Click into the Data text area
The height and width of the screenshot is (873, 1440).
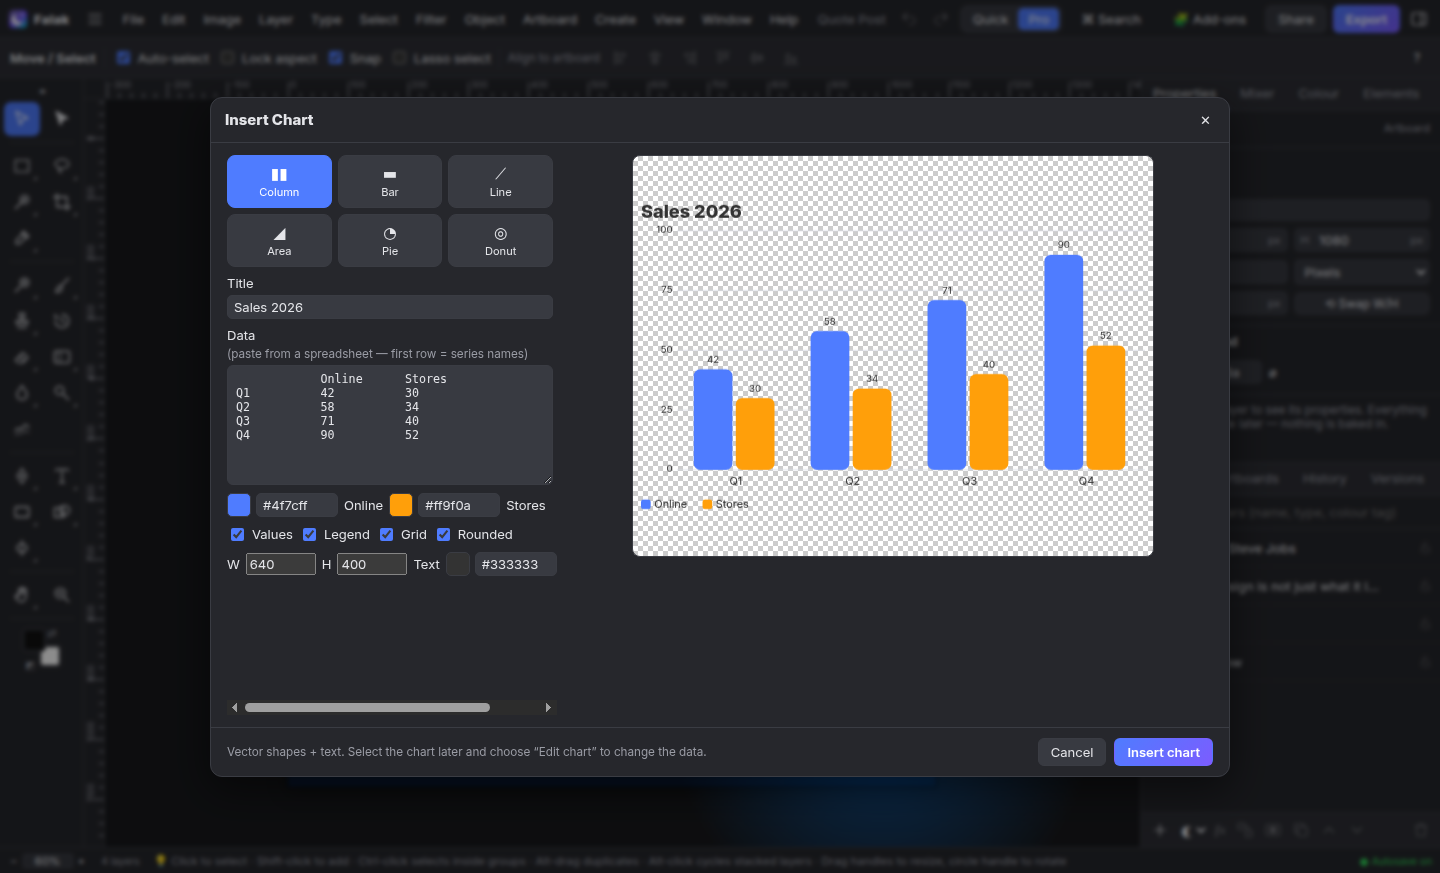[x=390, y=425]
